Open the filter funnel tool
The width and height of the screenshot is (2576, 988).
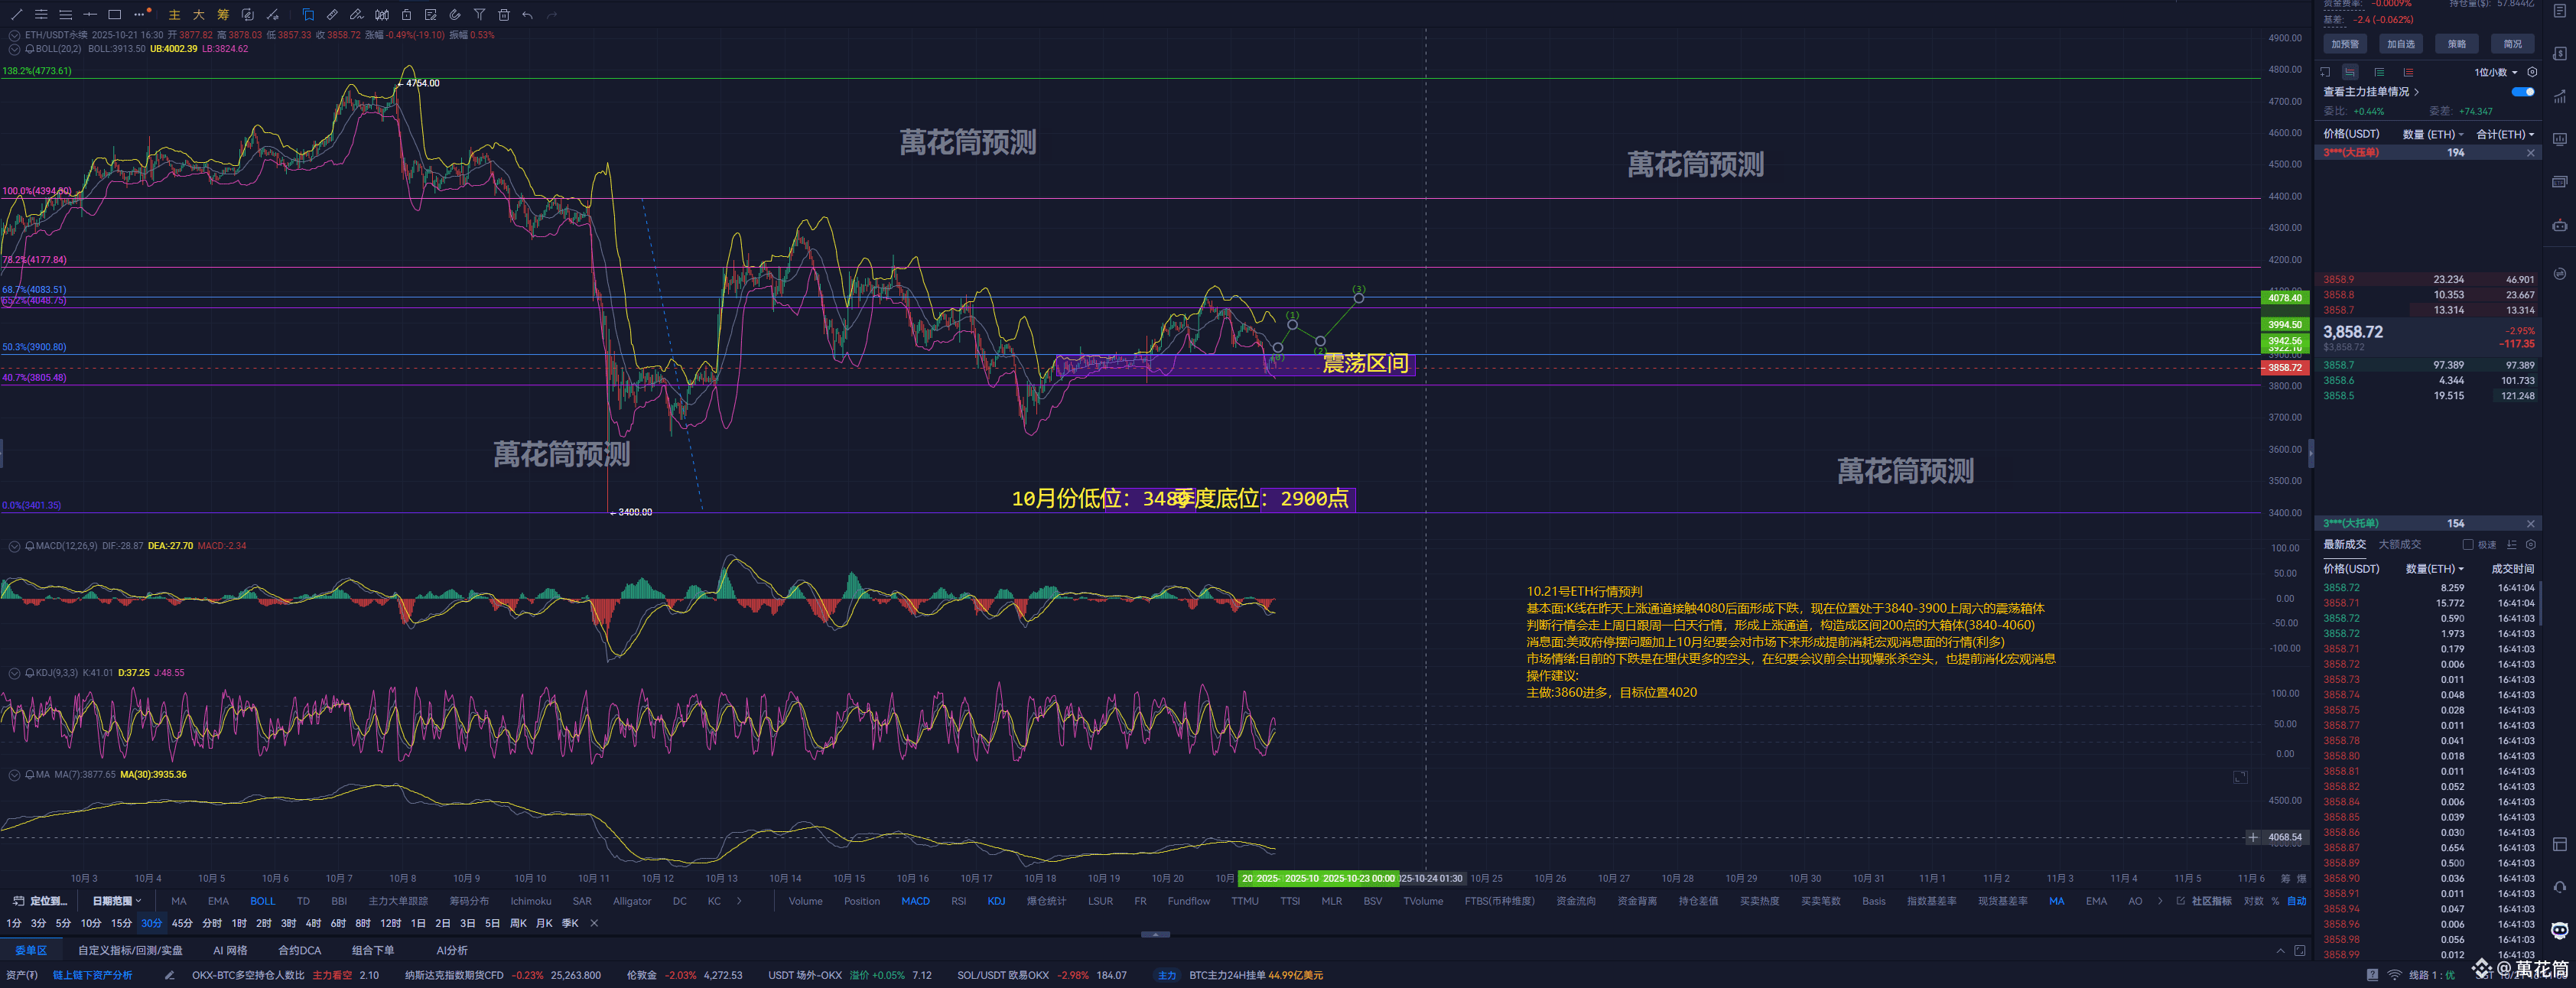pos(480,14)
